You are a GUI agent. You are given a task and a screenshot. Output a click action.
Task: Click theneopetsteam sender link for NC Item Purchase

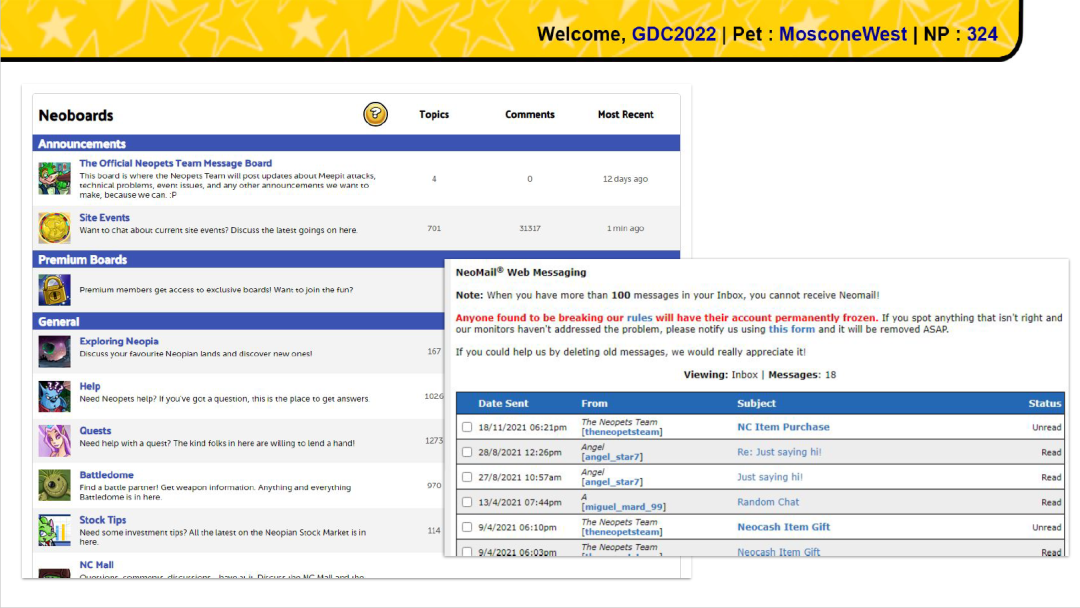point(622,432)
